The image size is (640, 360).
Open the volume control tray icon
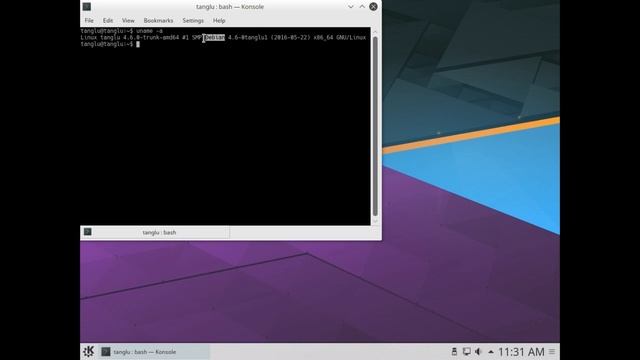(x=478, y=351)
